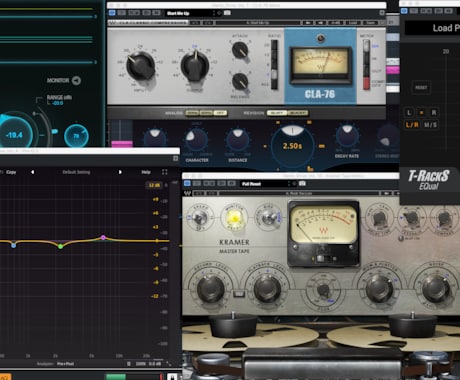
Task: Click the RANGE dB value
Action: coord(57,103)
